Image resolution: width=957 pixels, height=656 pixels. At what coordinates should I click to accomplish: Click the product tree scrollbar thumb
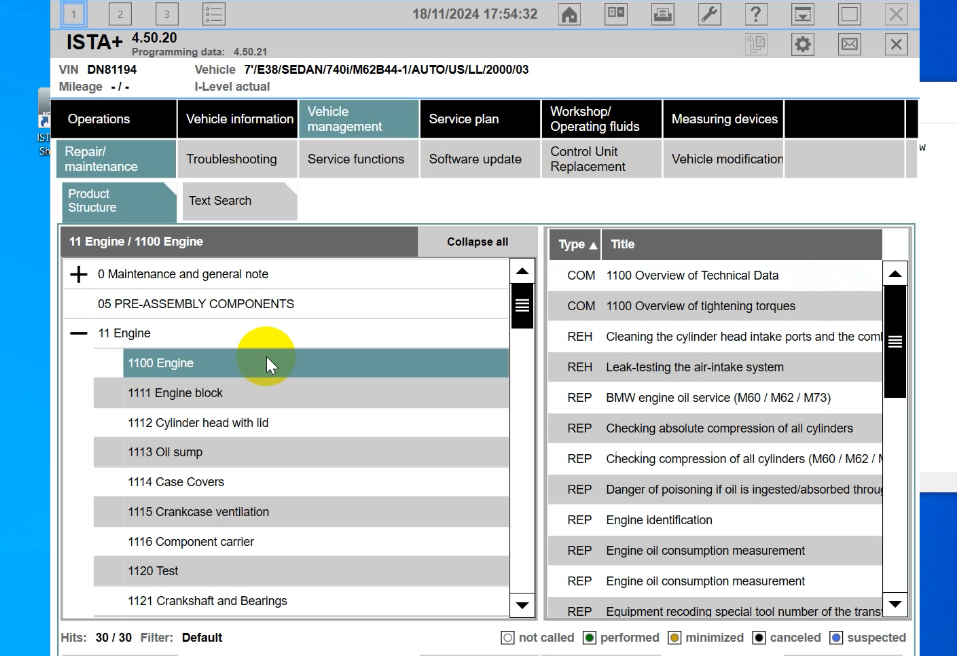(522, 306)
